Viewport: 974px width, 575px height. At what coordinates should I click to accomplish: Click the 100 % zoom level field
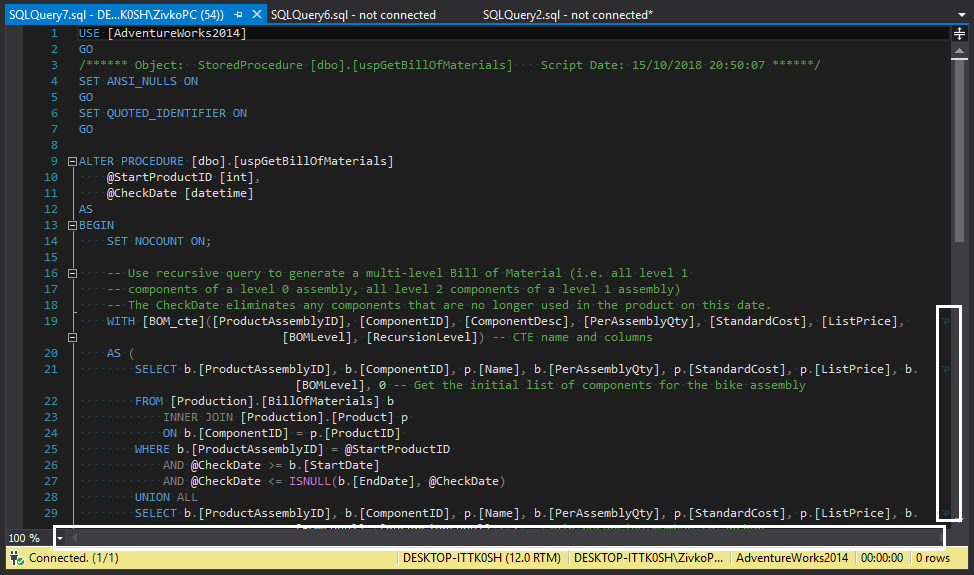coord(25,538)
